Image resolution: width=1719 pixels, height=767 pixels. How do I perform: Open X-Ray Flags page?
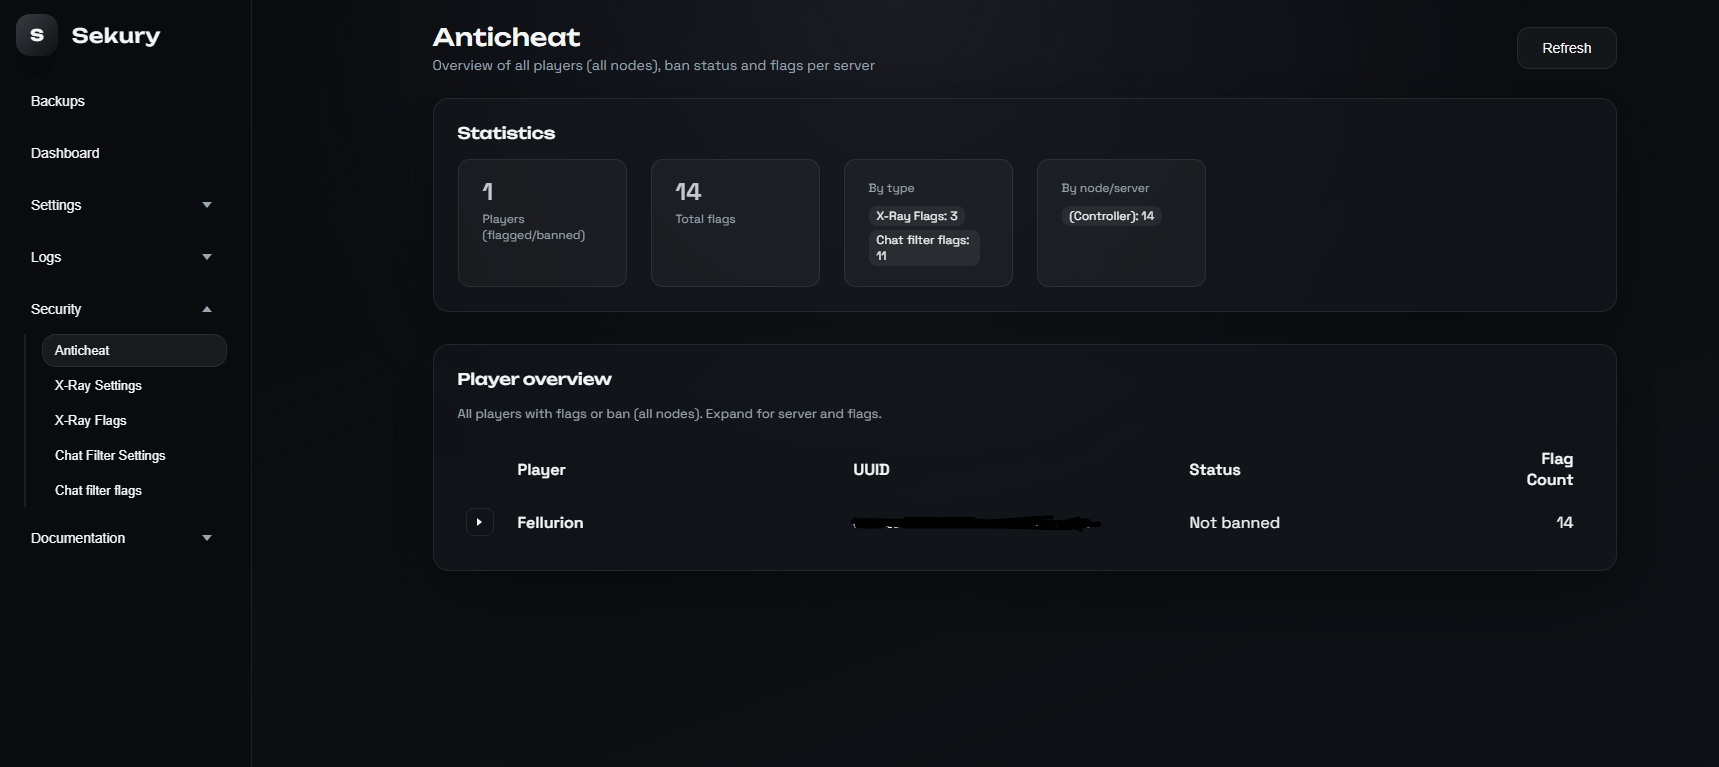[90, 421]
